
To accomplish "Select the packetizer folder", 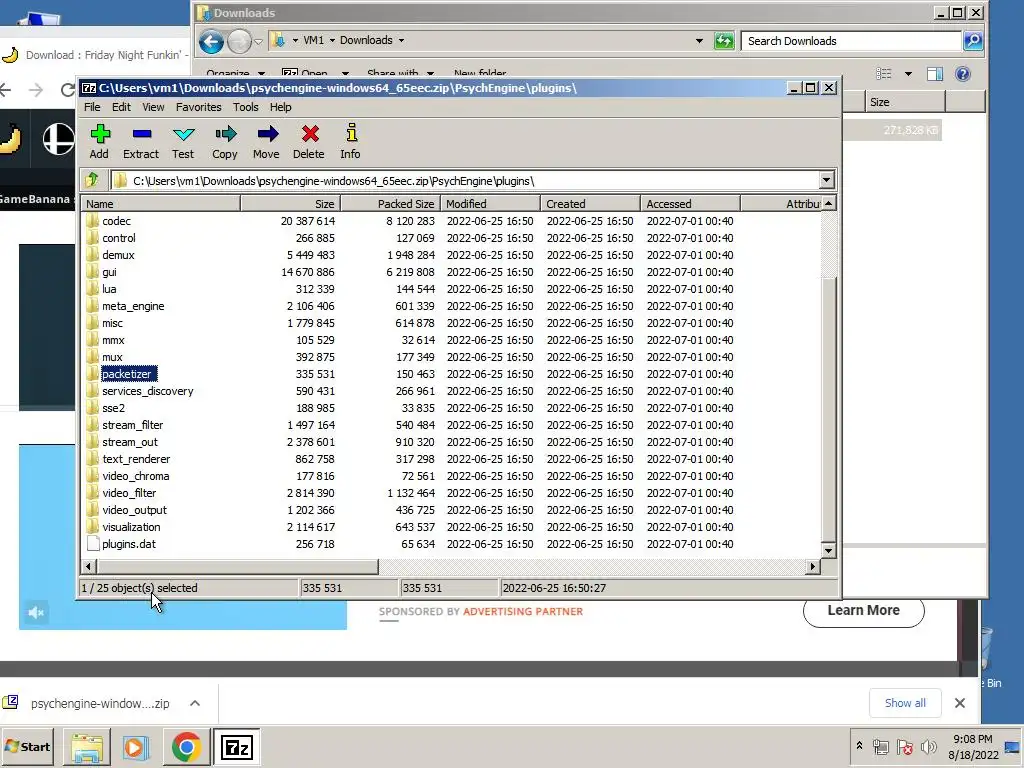I will pos(127,374).
